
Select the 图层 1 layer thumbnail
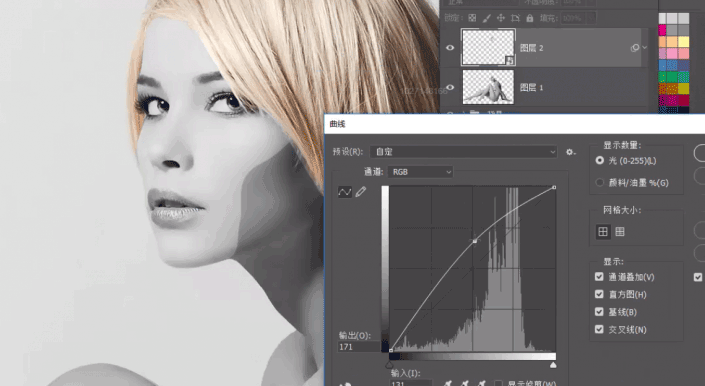coord(488,87)
